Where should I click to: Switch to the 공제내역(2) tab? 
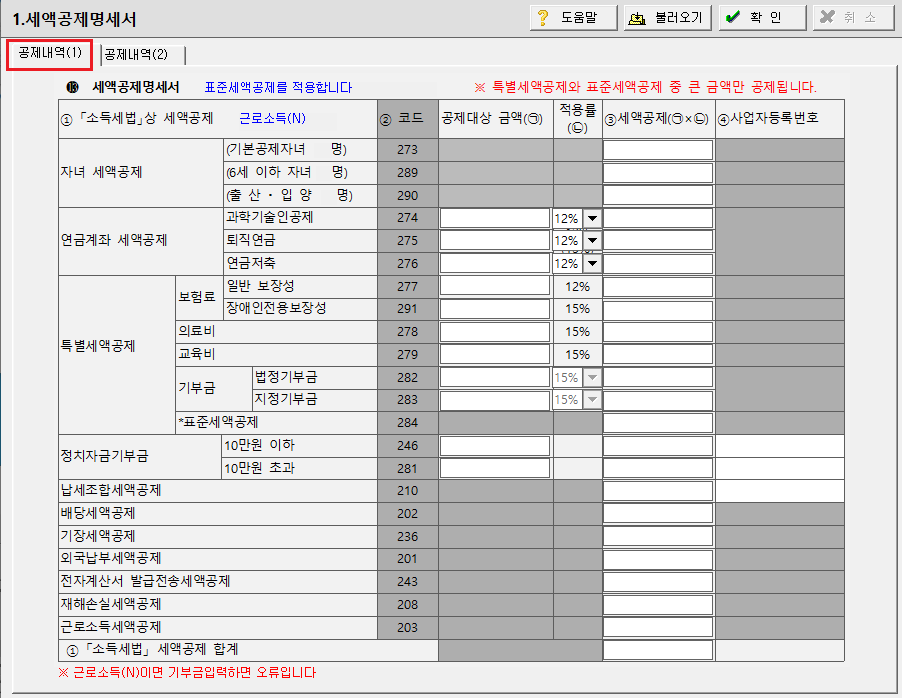click(x=143, y=55)
